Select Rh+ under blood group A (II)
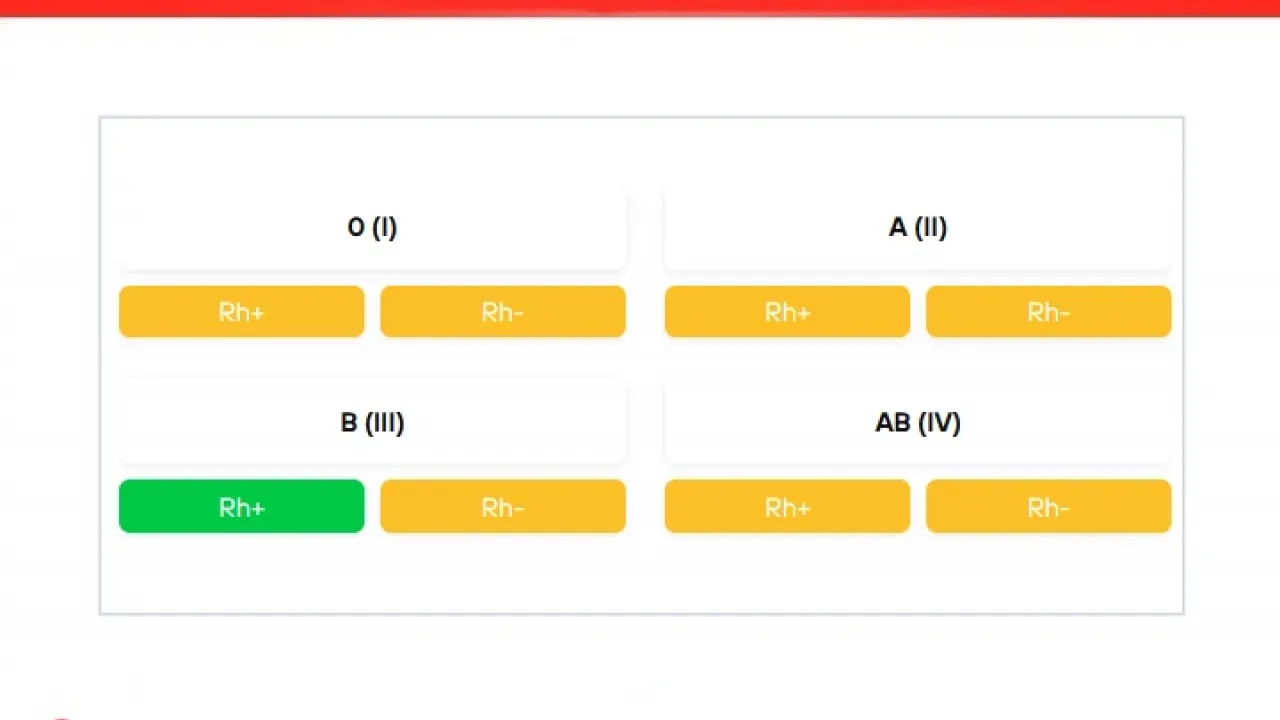1280x720 pixels. [x=788, y=312]
